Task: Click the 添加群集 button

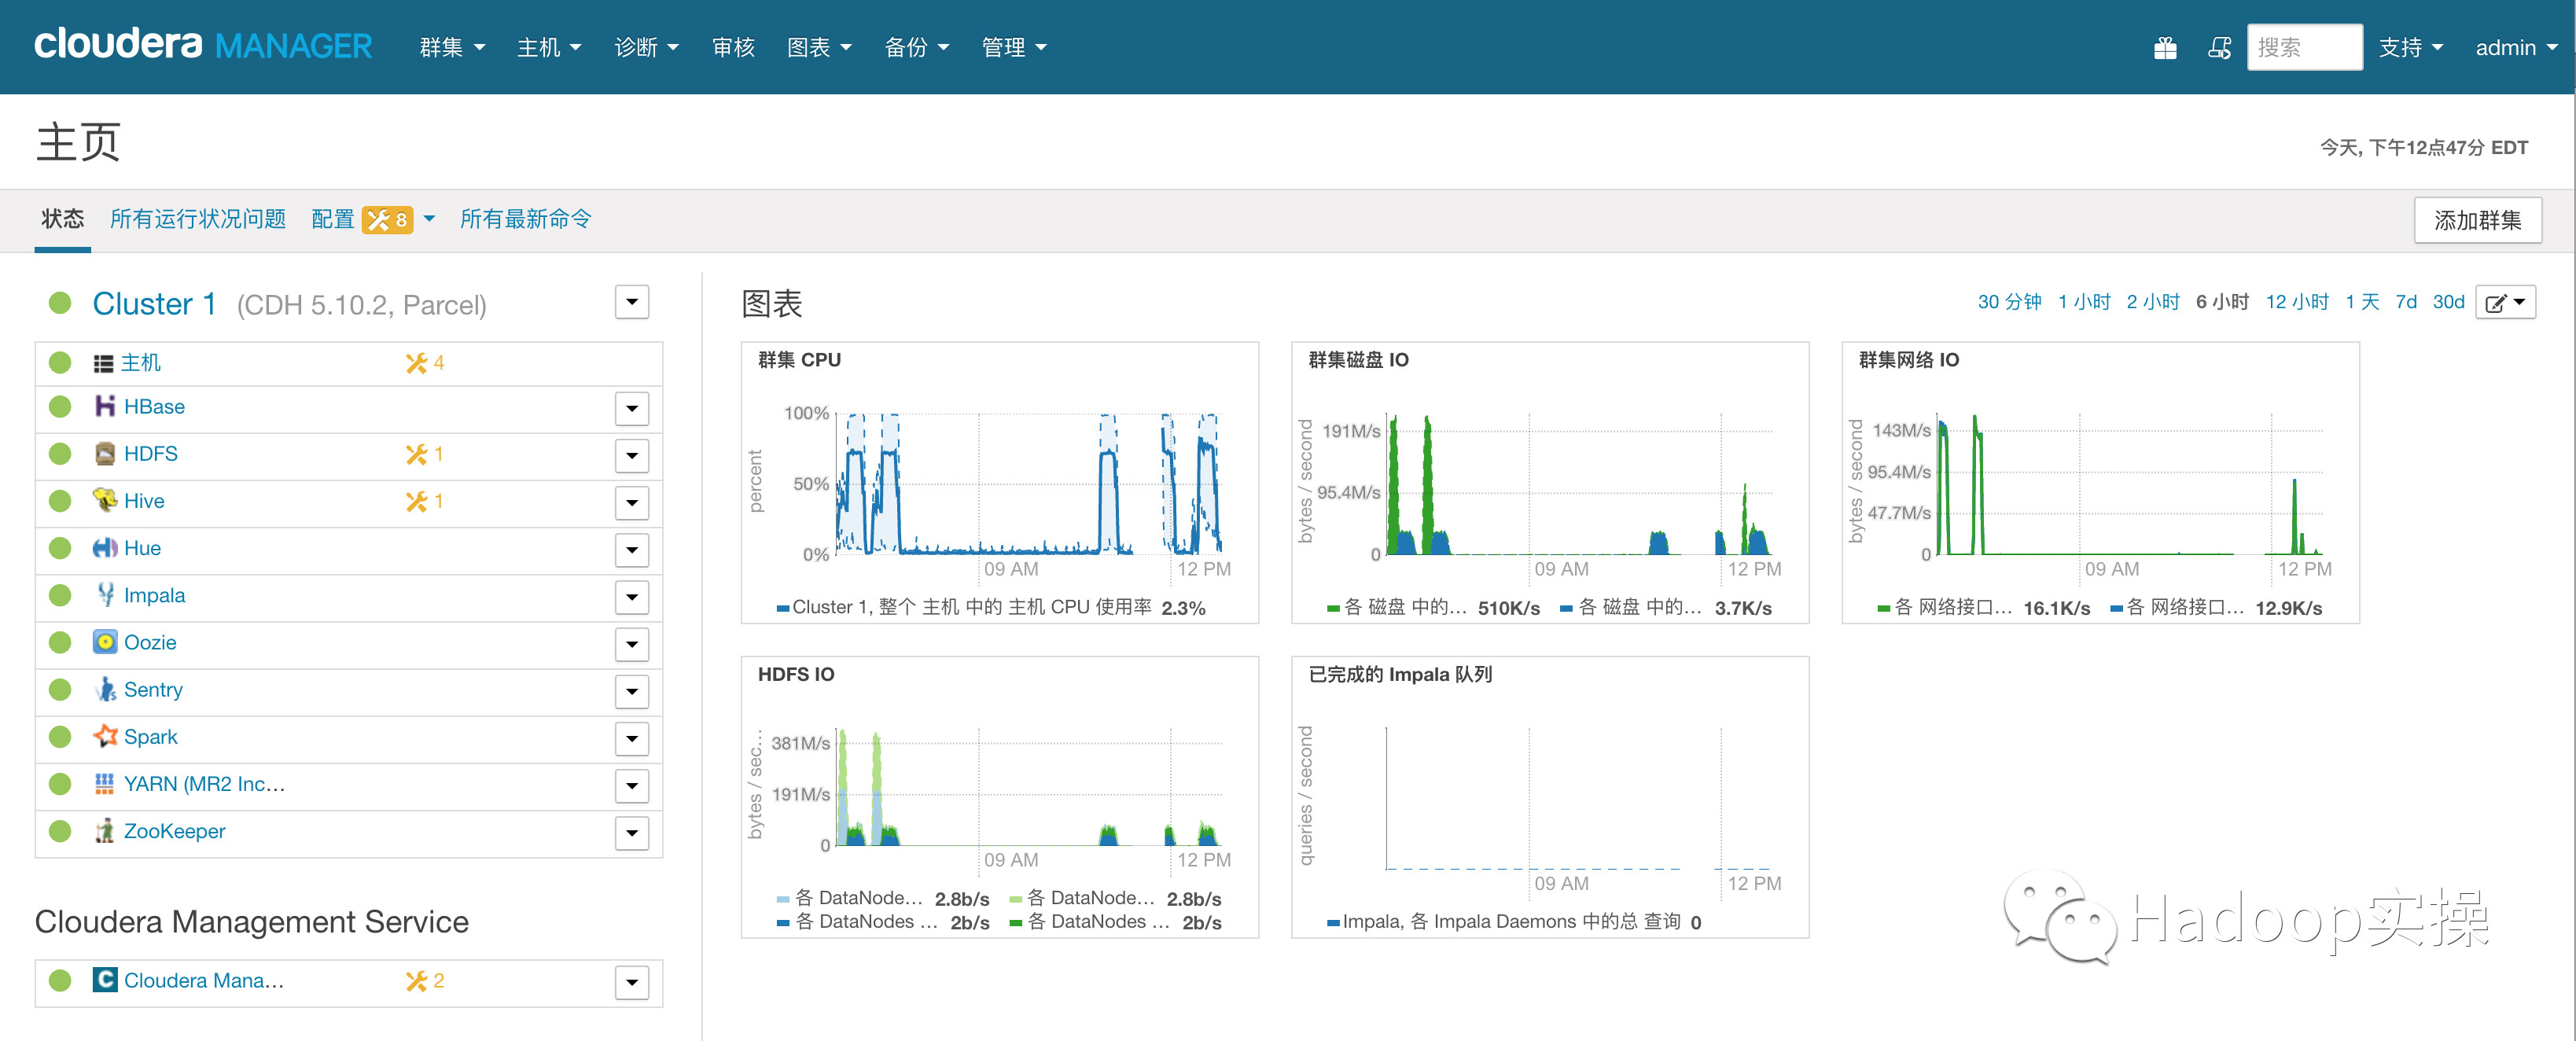Action: pos(2478,220)
